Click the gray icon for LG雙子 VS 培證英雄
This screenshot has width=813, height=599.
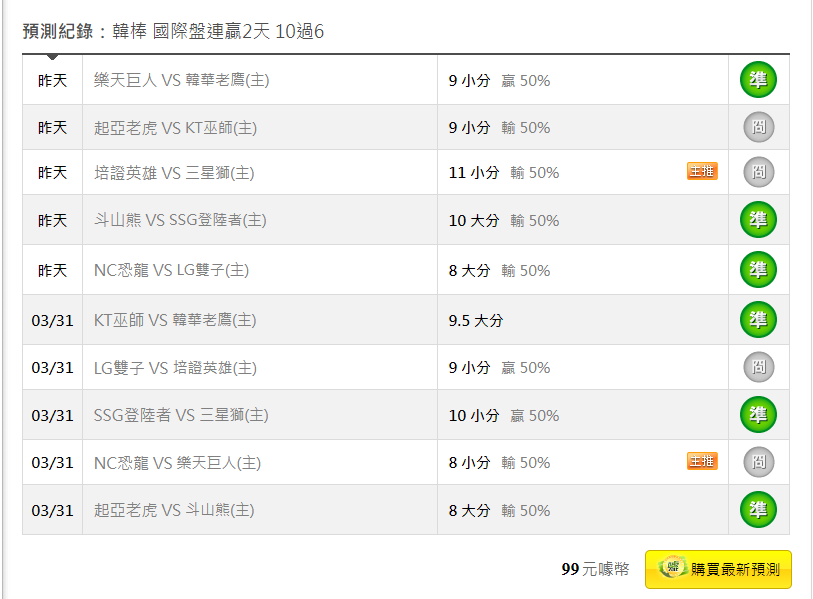(x=758, y=367)
